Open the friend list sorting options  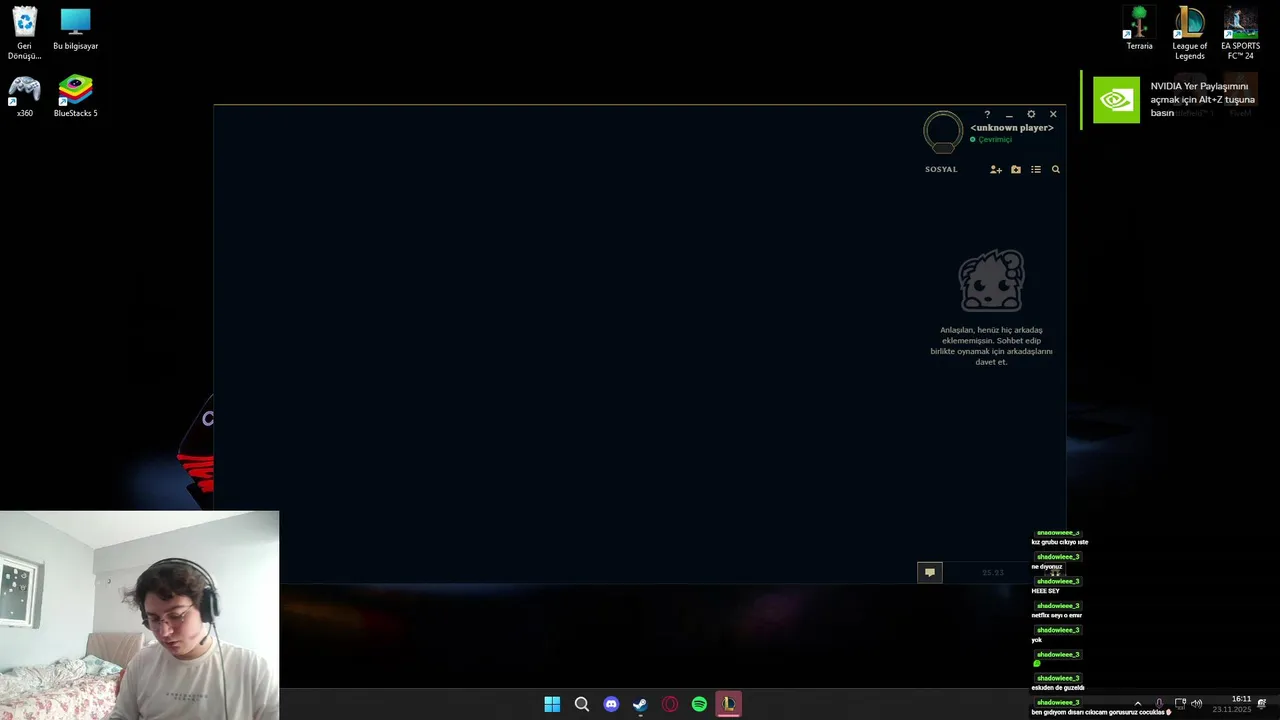pyautogui.click(x=1036, y=170)
